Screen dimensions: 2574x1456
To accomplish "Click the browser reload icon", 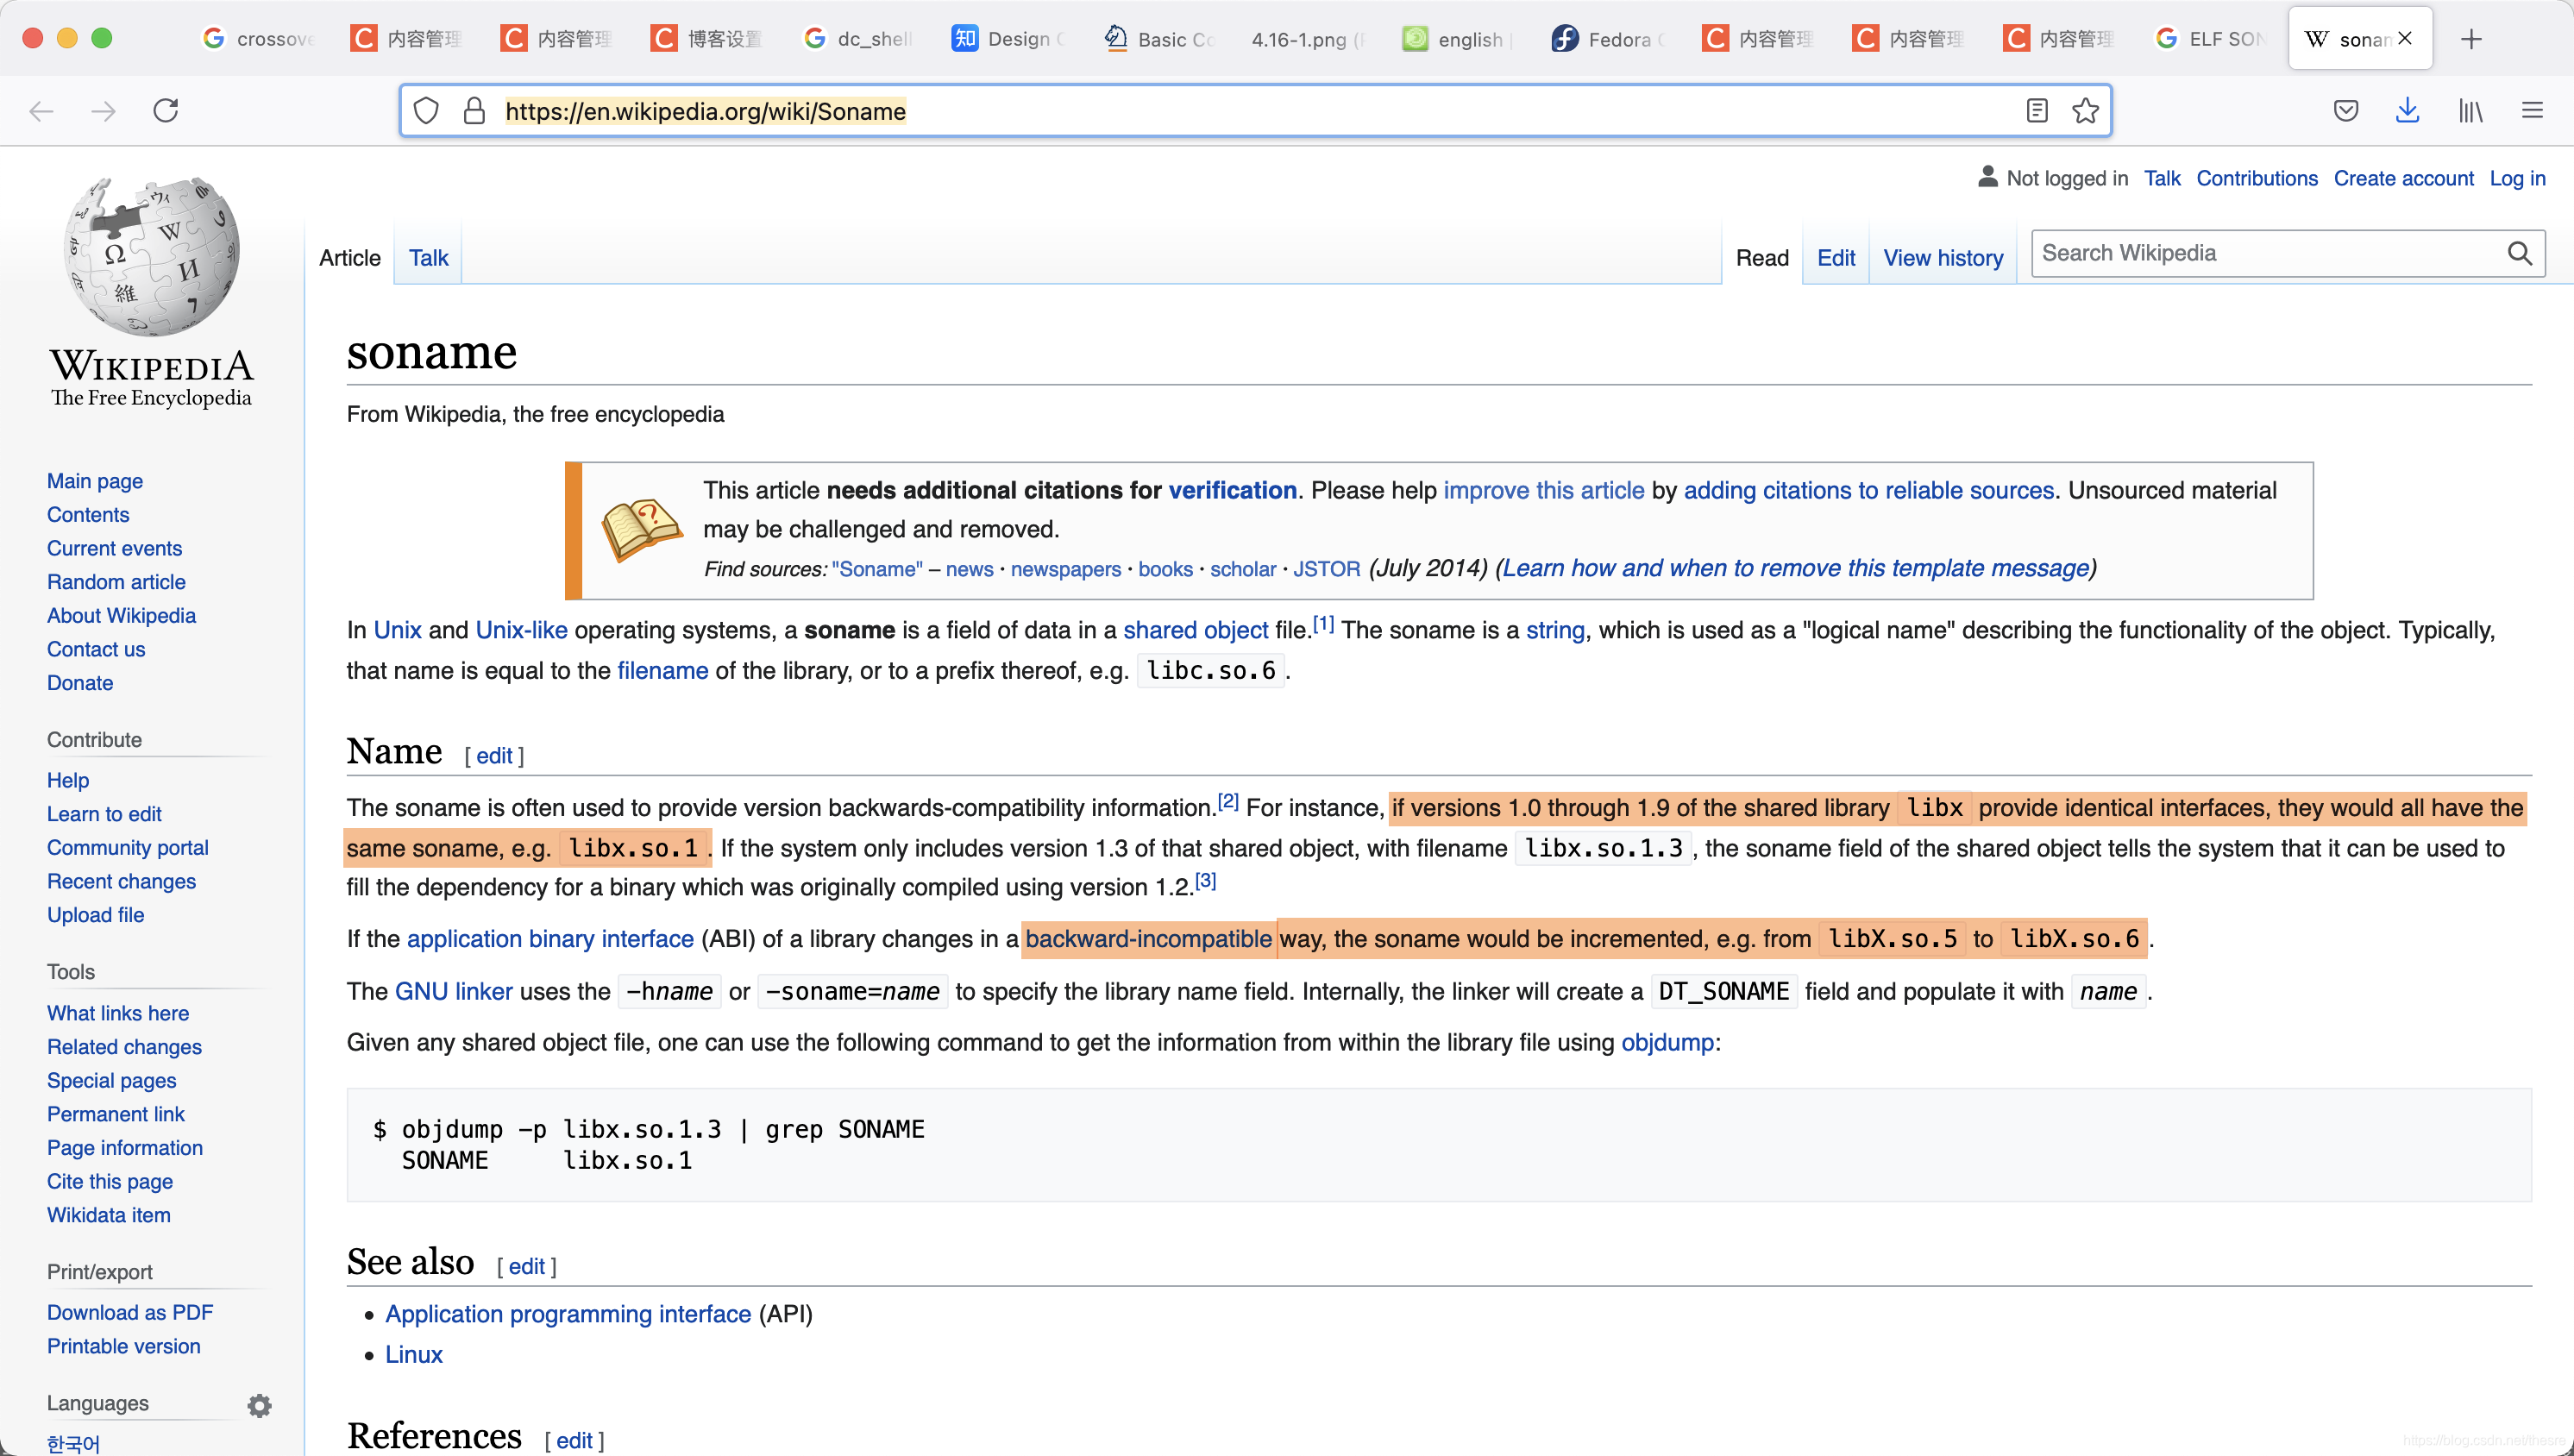I will pos(166,110).
